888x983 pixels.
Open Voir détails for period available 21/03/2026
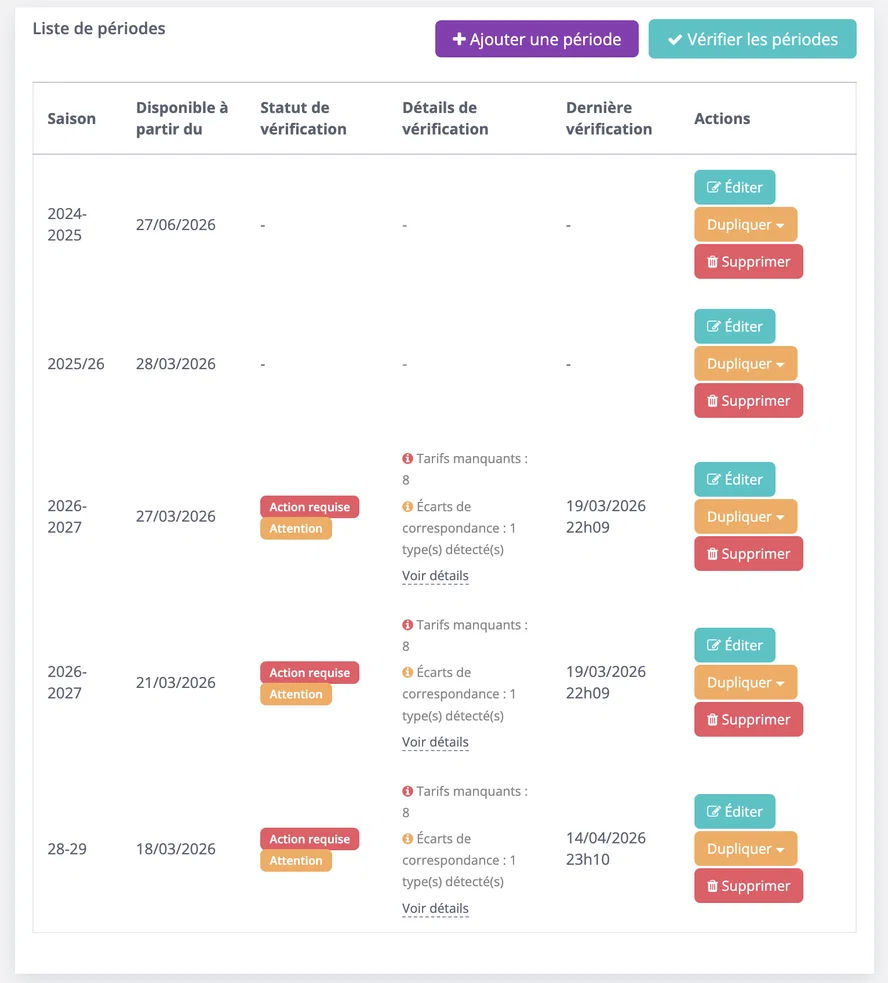(435, 742)
